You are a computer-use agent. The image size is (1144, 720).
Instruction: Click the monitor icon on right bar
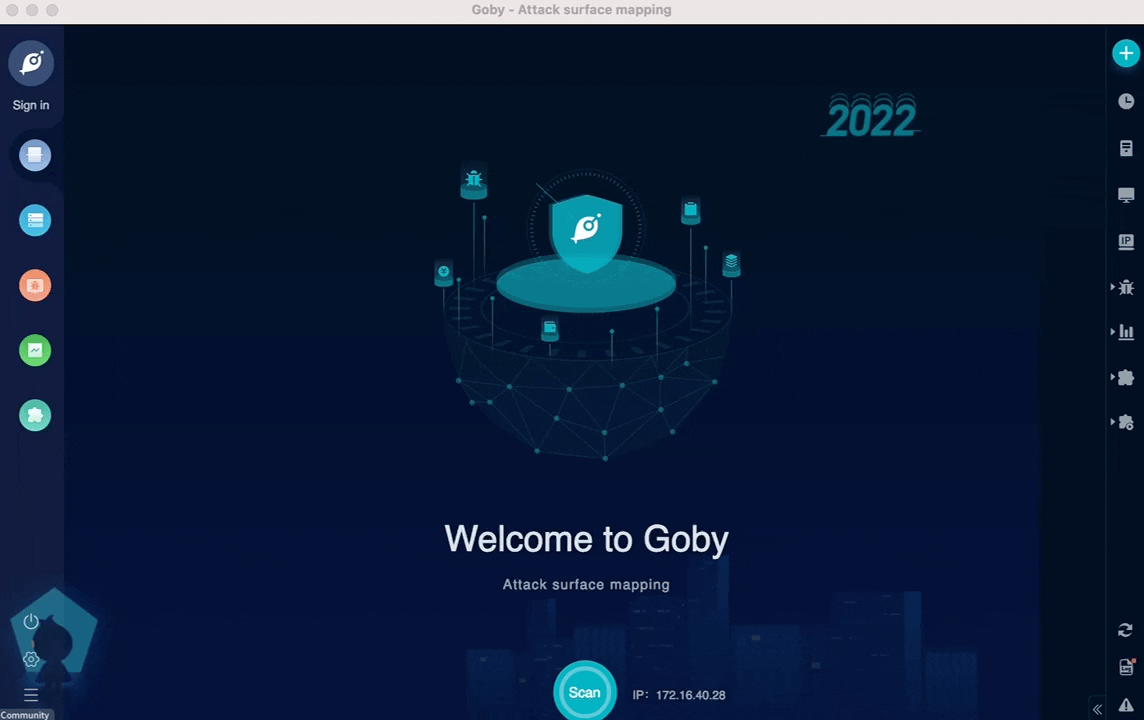1126,195
